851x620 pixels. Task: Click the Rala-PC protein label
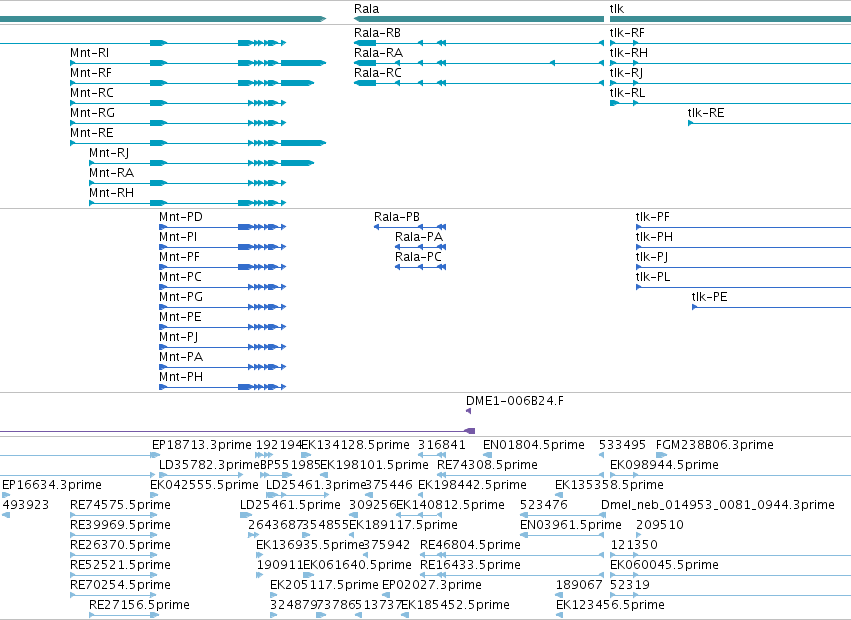coord(418,257)
